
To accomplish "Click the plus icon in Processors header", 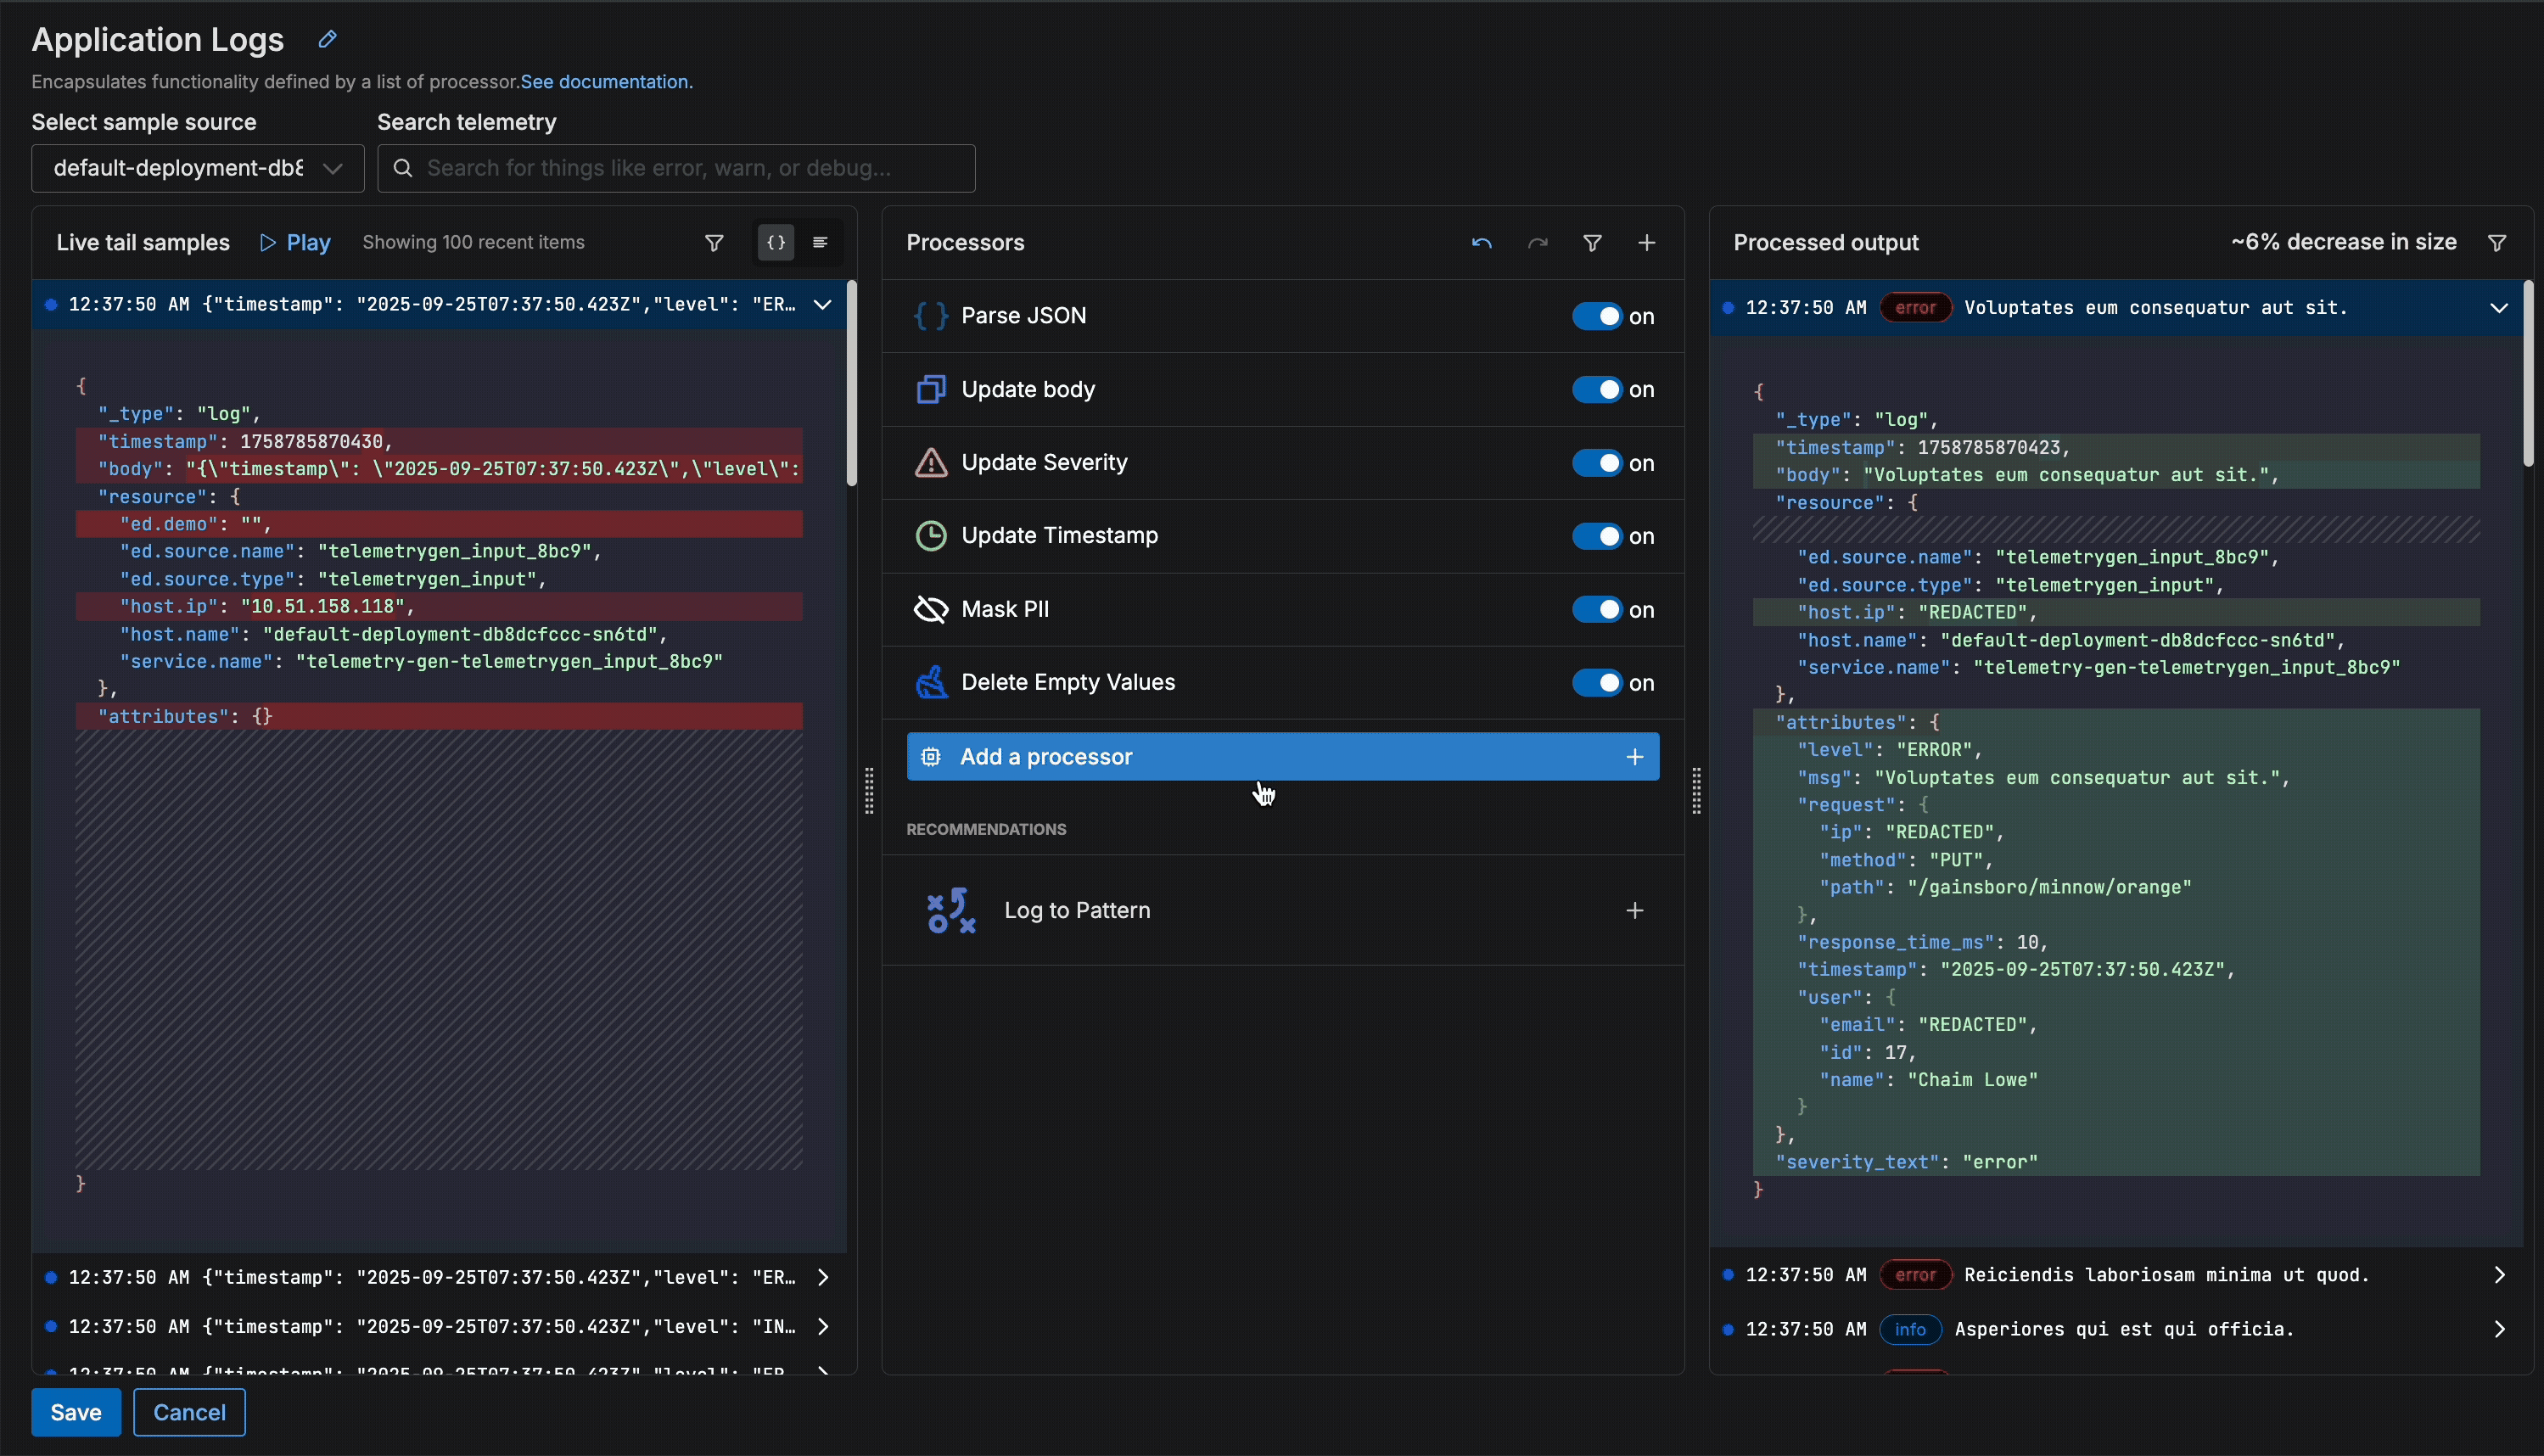I will coord(1646,243).
